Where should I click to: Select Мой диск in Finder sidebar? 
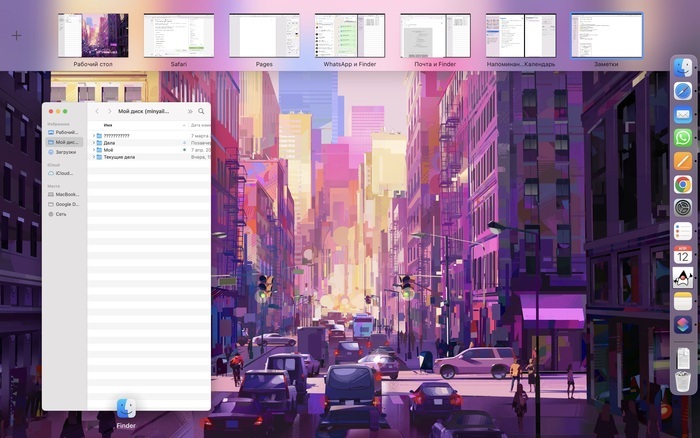(64, 142)
